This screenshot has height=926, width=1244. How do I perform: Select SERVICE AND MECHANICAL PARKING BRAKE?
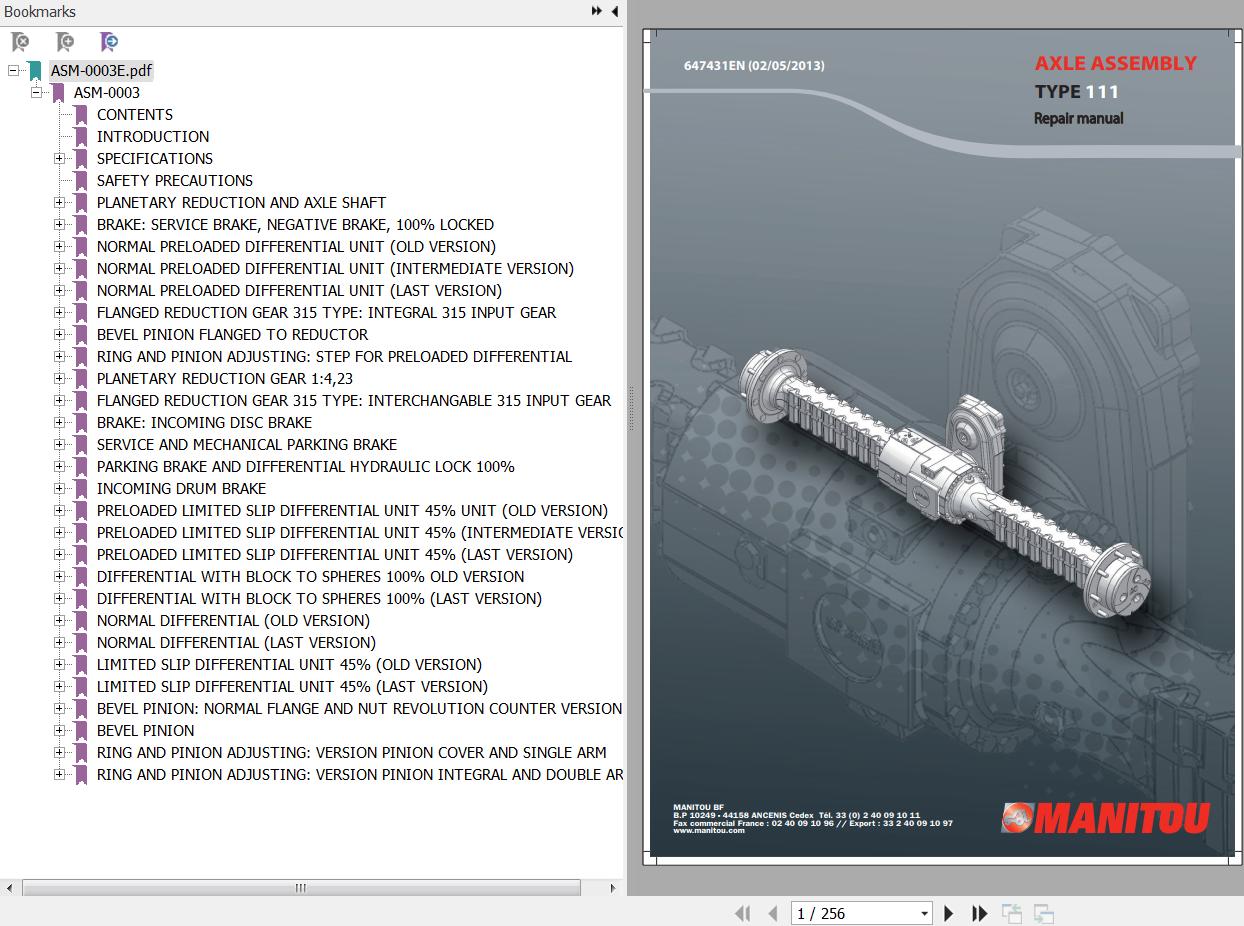click(247, 445)
